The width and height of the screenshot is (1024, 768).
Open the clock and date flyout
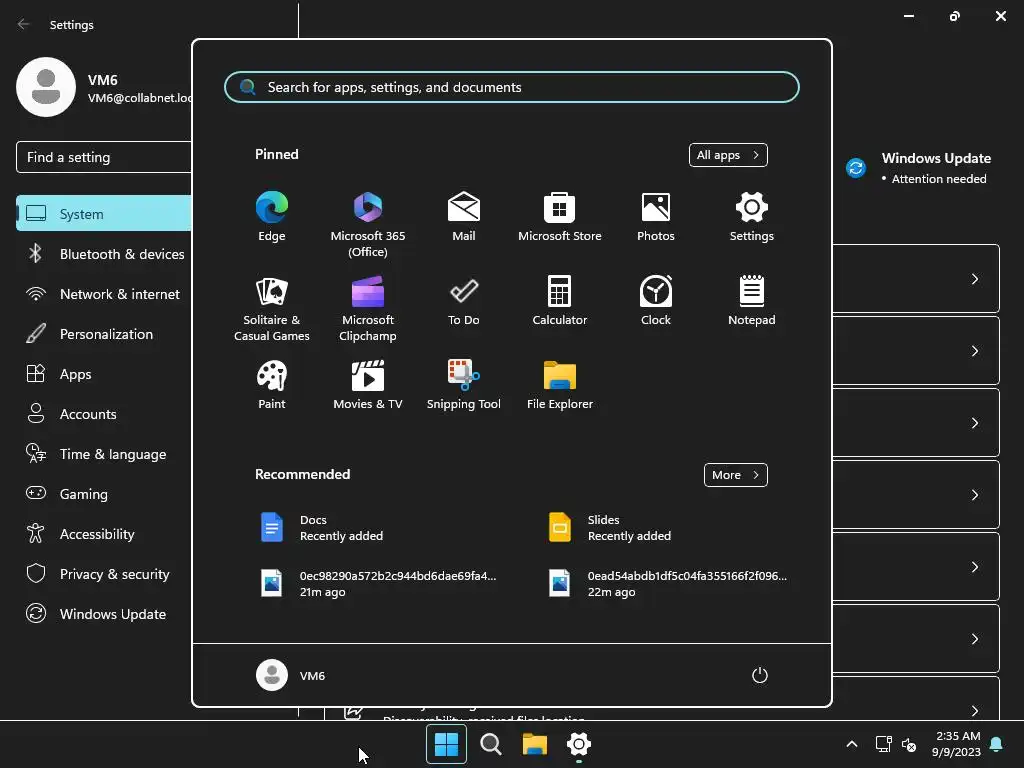click(x=957, y=744)
